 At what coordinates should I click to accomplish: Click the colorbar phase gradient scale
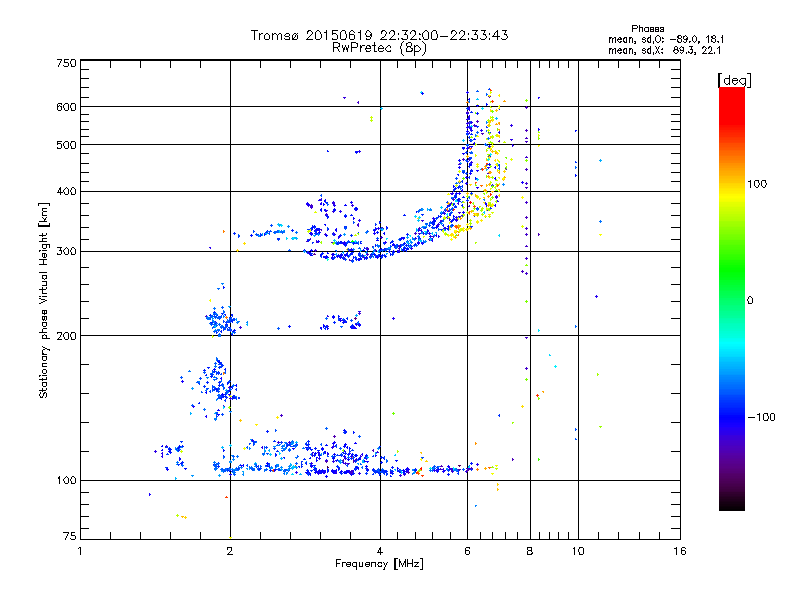coord(732,298)
